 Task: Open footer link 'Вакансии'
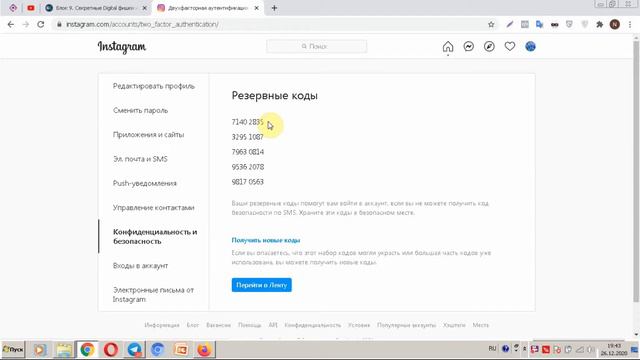(x=218, y=325)
